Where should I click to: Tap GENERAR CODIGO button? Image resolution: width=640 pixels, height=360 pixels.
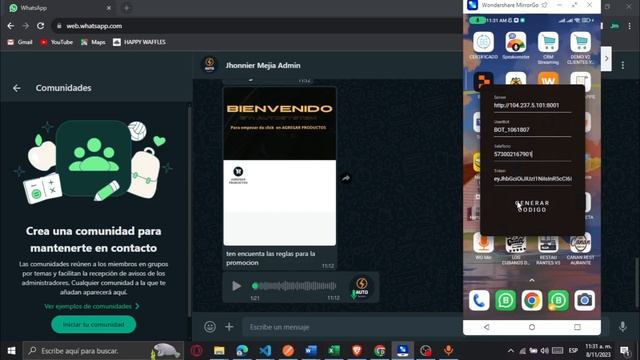coord(532,206)
